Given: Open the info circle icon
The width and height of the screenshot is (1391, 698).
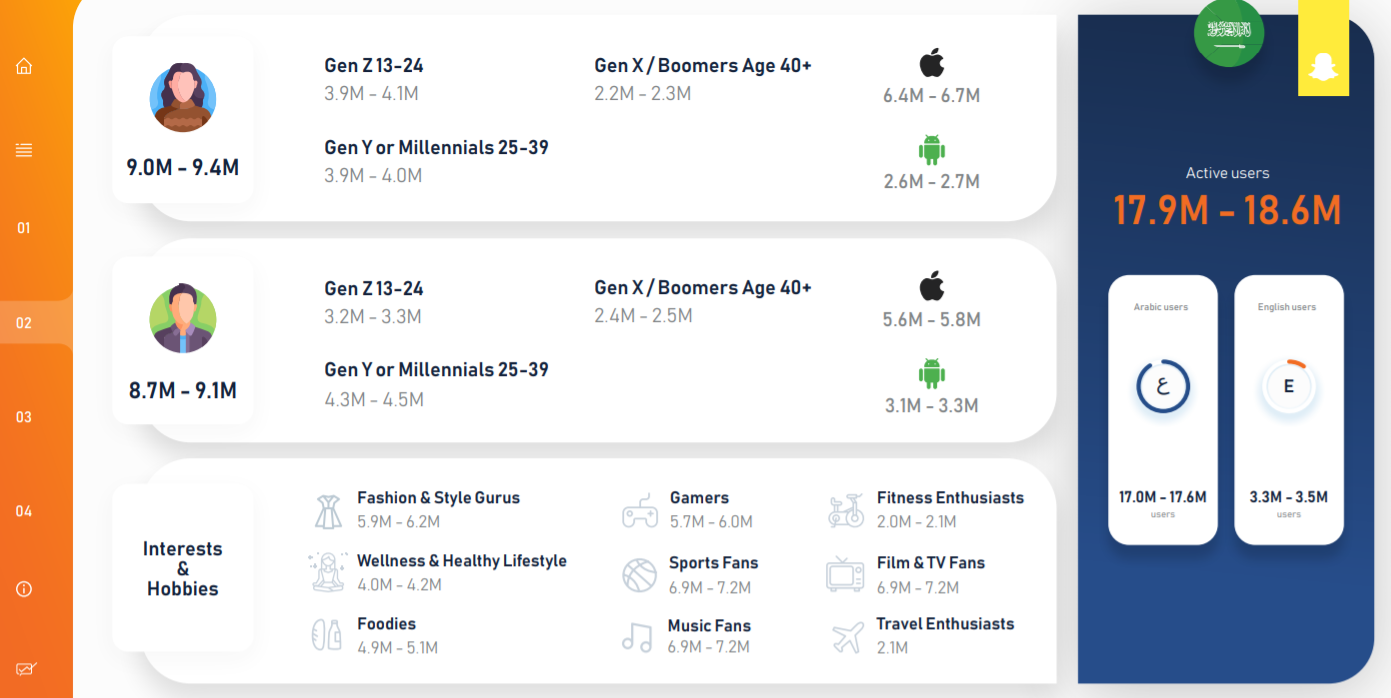Looking at the screenshot, I should tap(24, 589).
